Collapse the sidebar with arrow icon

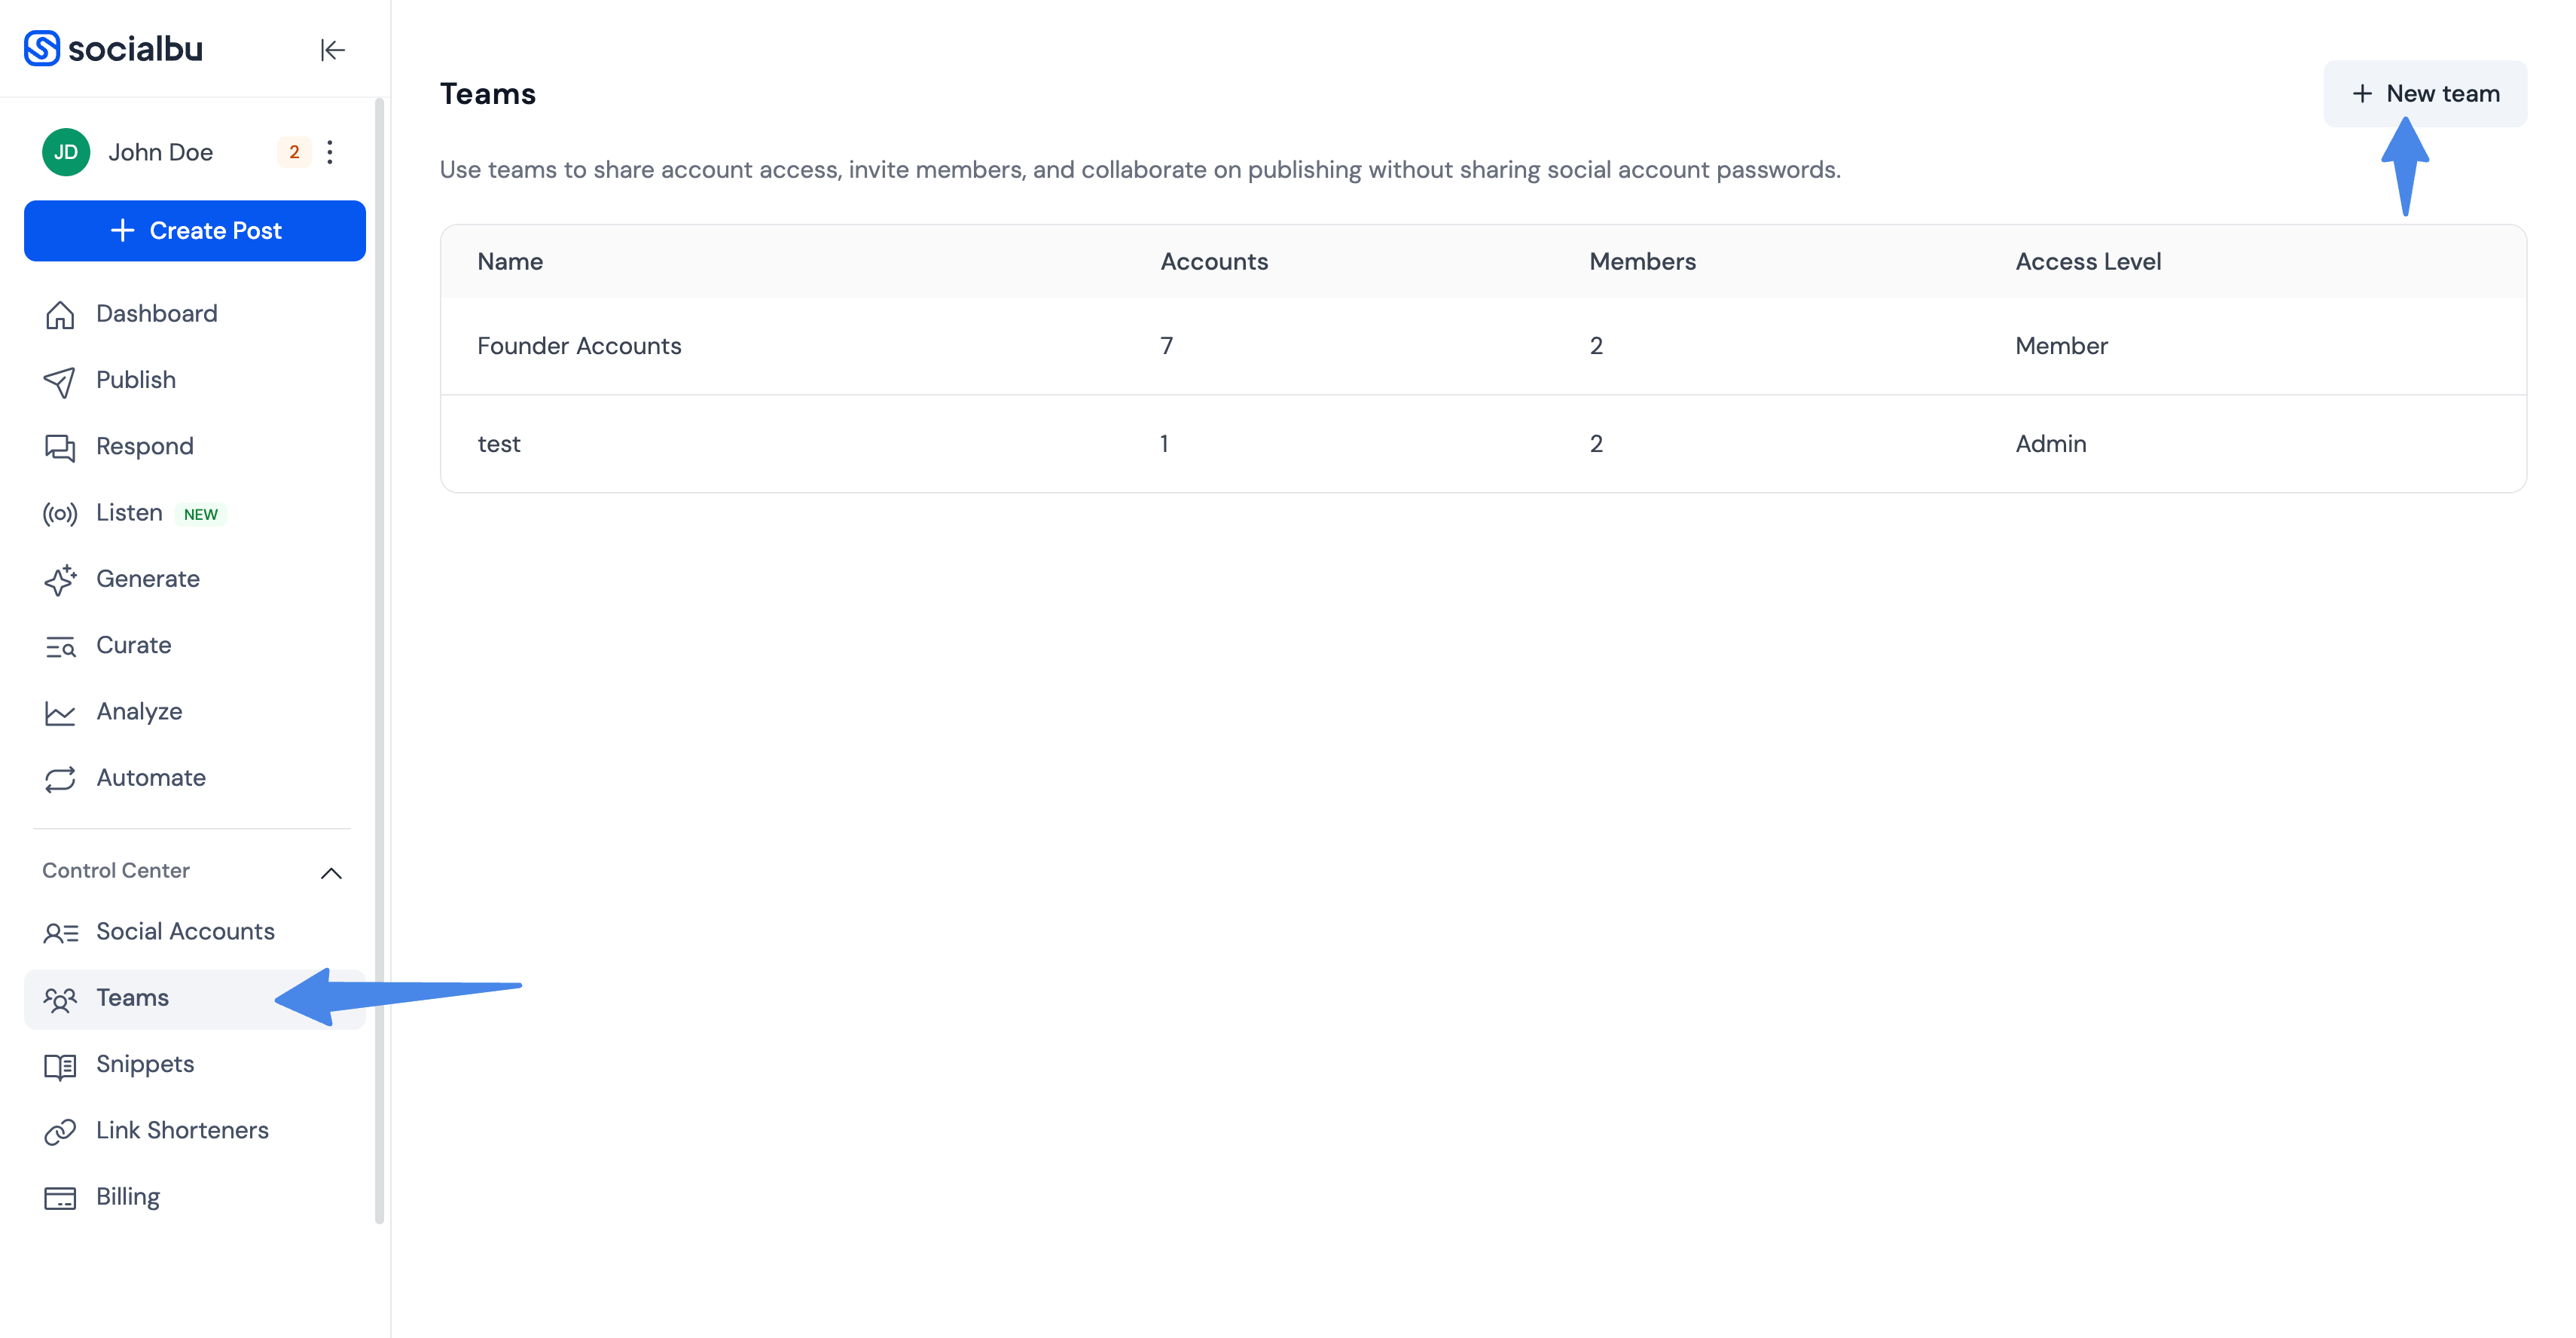(x=332, y=49)
